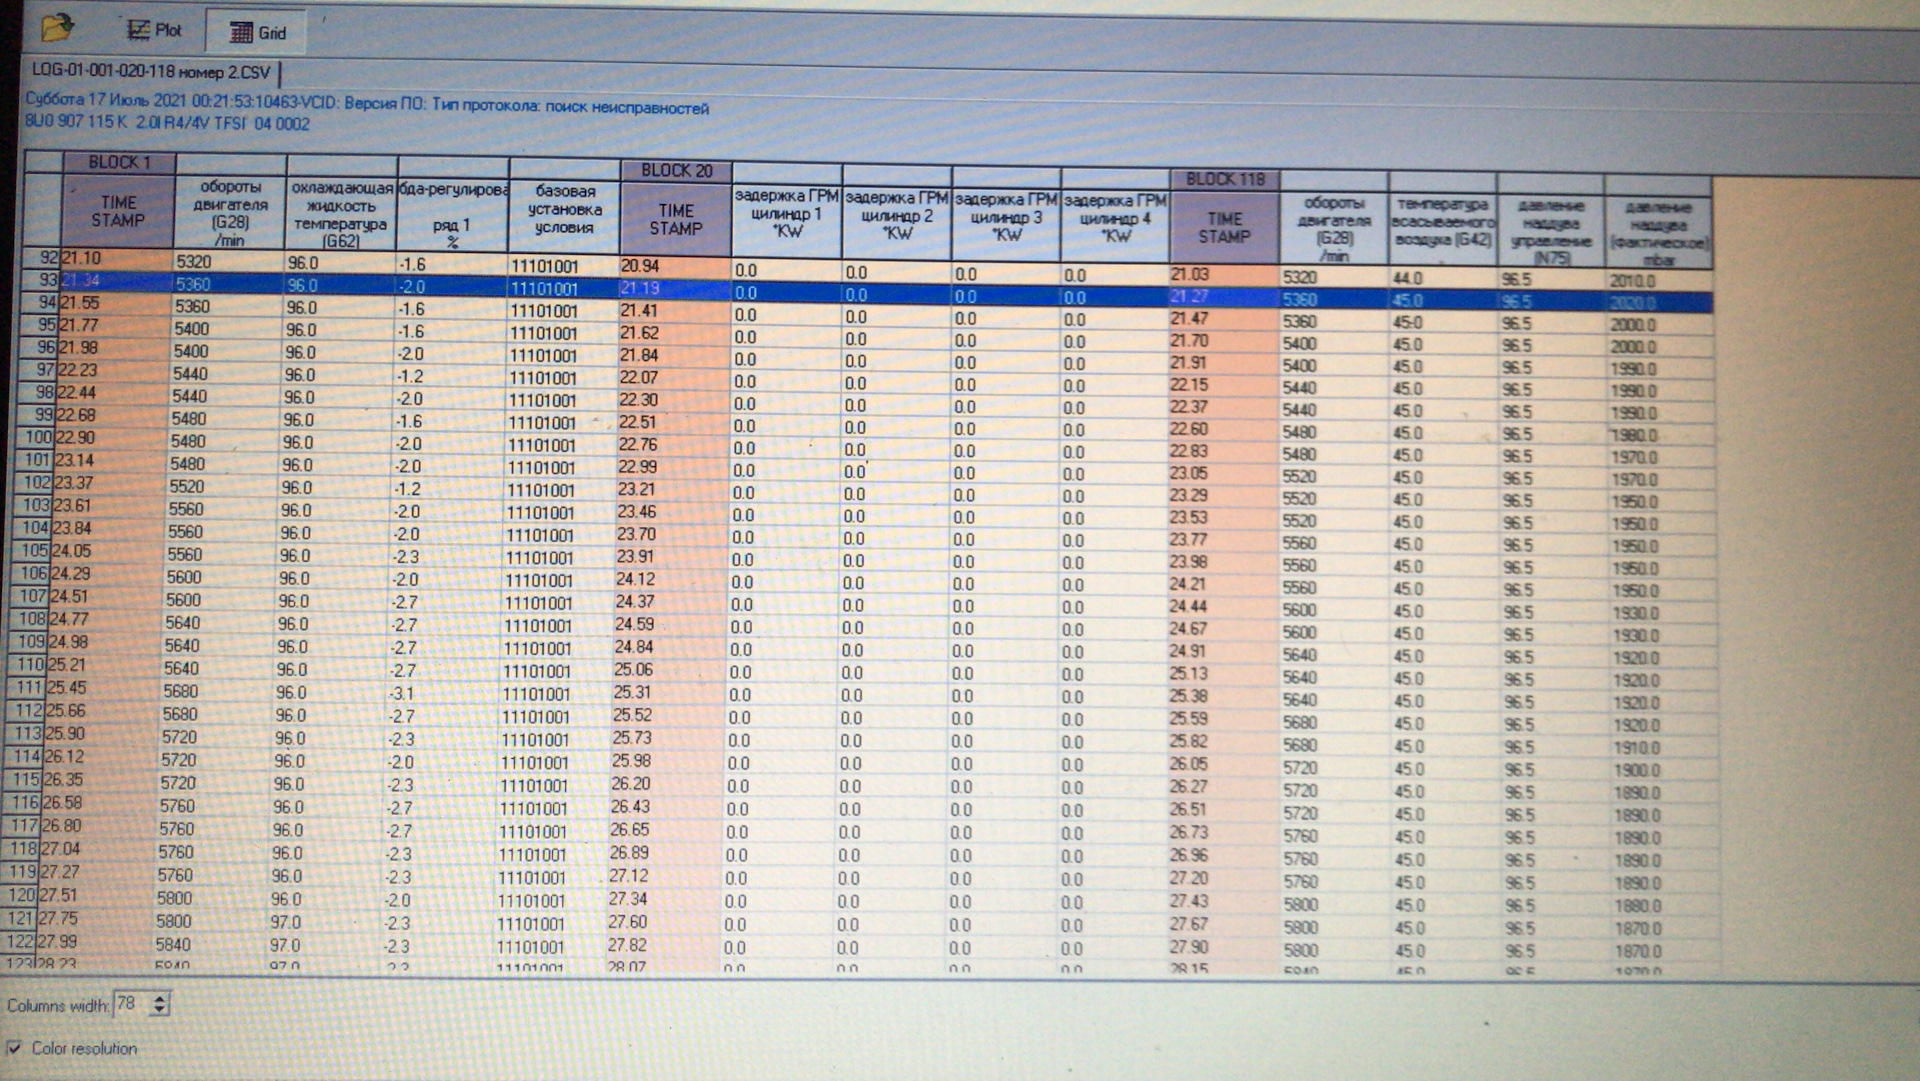Click задержка ГРМ цилиндр 1 column header
This screenshot has width=1920, height=1081.
click(x=787, y=214)
